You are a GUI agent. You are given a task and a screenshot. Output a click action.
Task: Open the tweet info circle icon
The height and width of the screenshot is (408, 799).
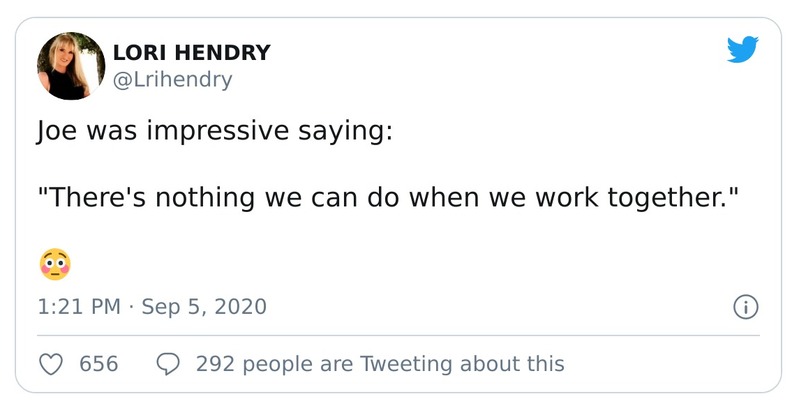click(745, 307)
